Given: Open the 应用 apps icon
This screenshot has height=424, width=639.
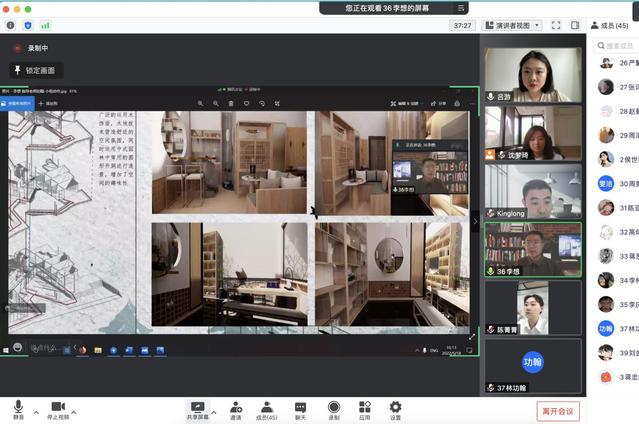Looking at the screenshot, I should (364, 406).
